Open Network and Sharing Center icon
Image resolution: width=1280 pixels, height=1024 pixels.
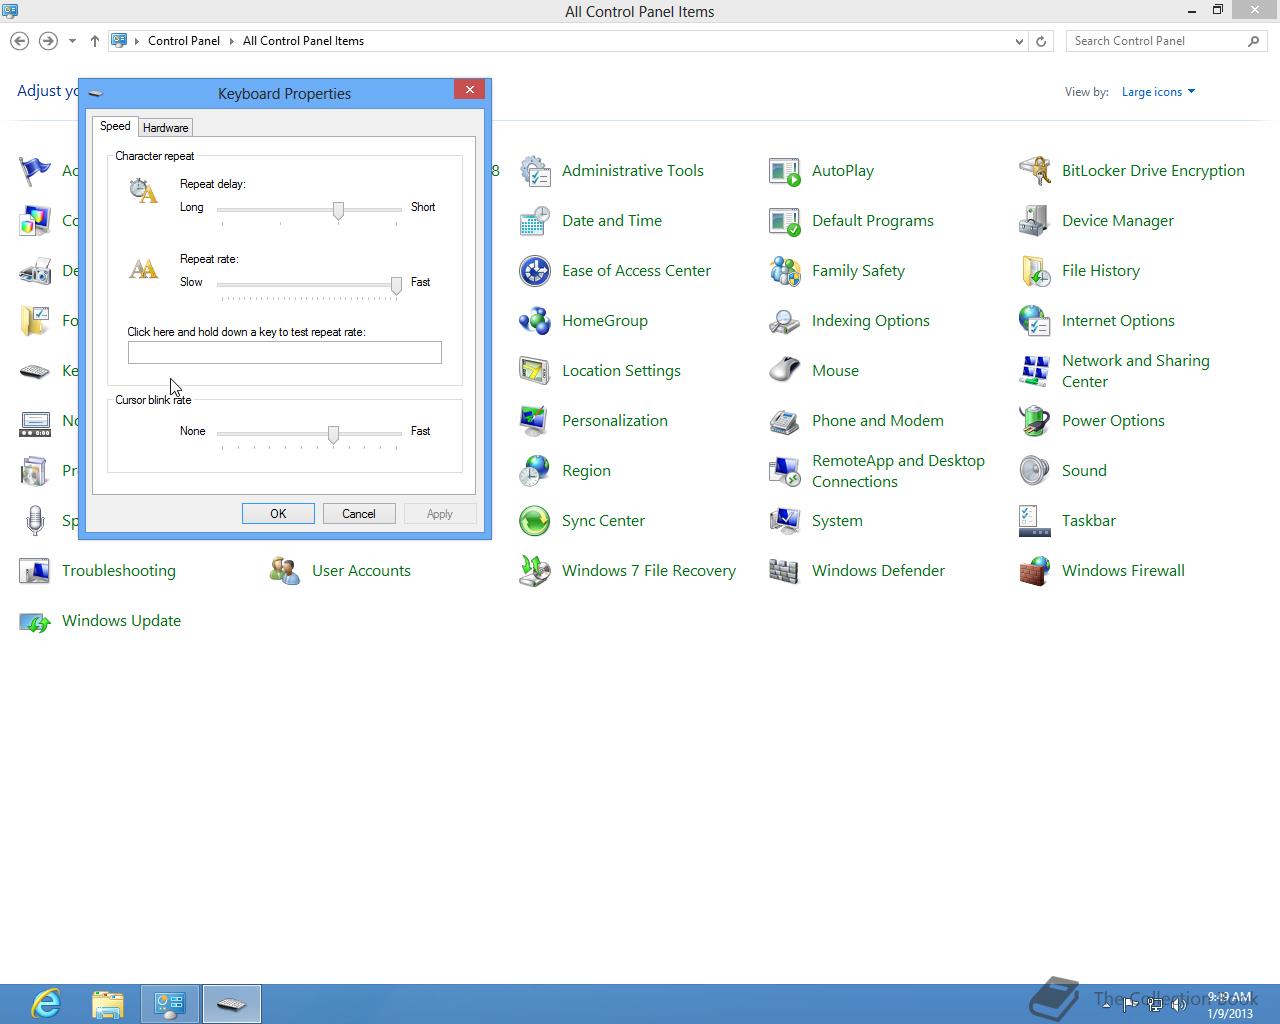pyautogui.click(x=1035, y=371)
